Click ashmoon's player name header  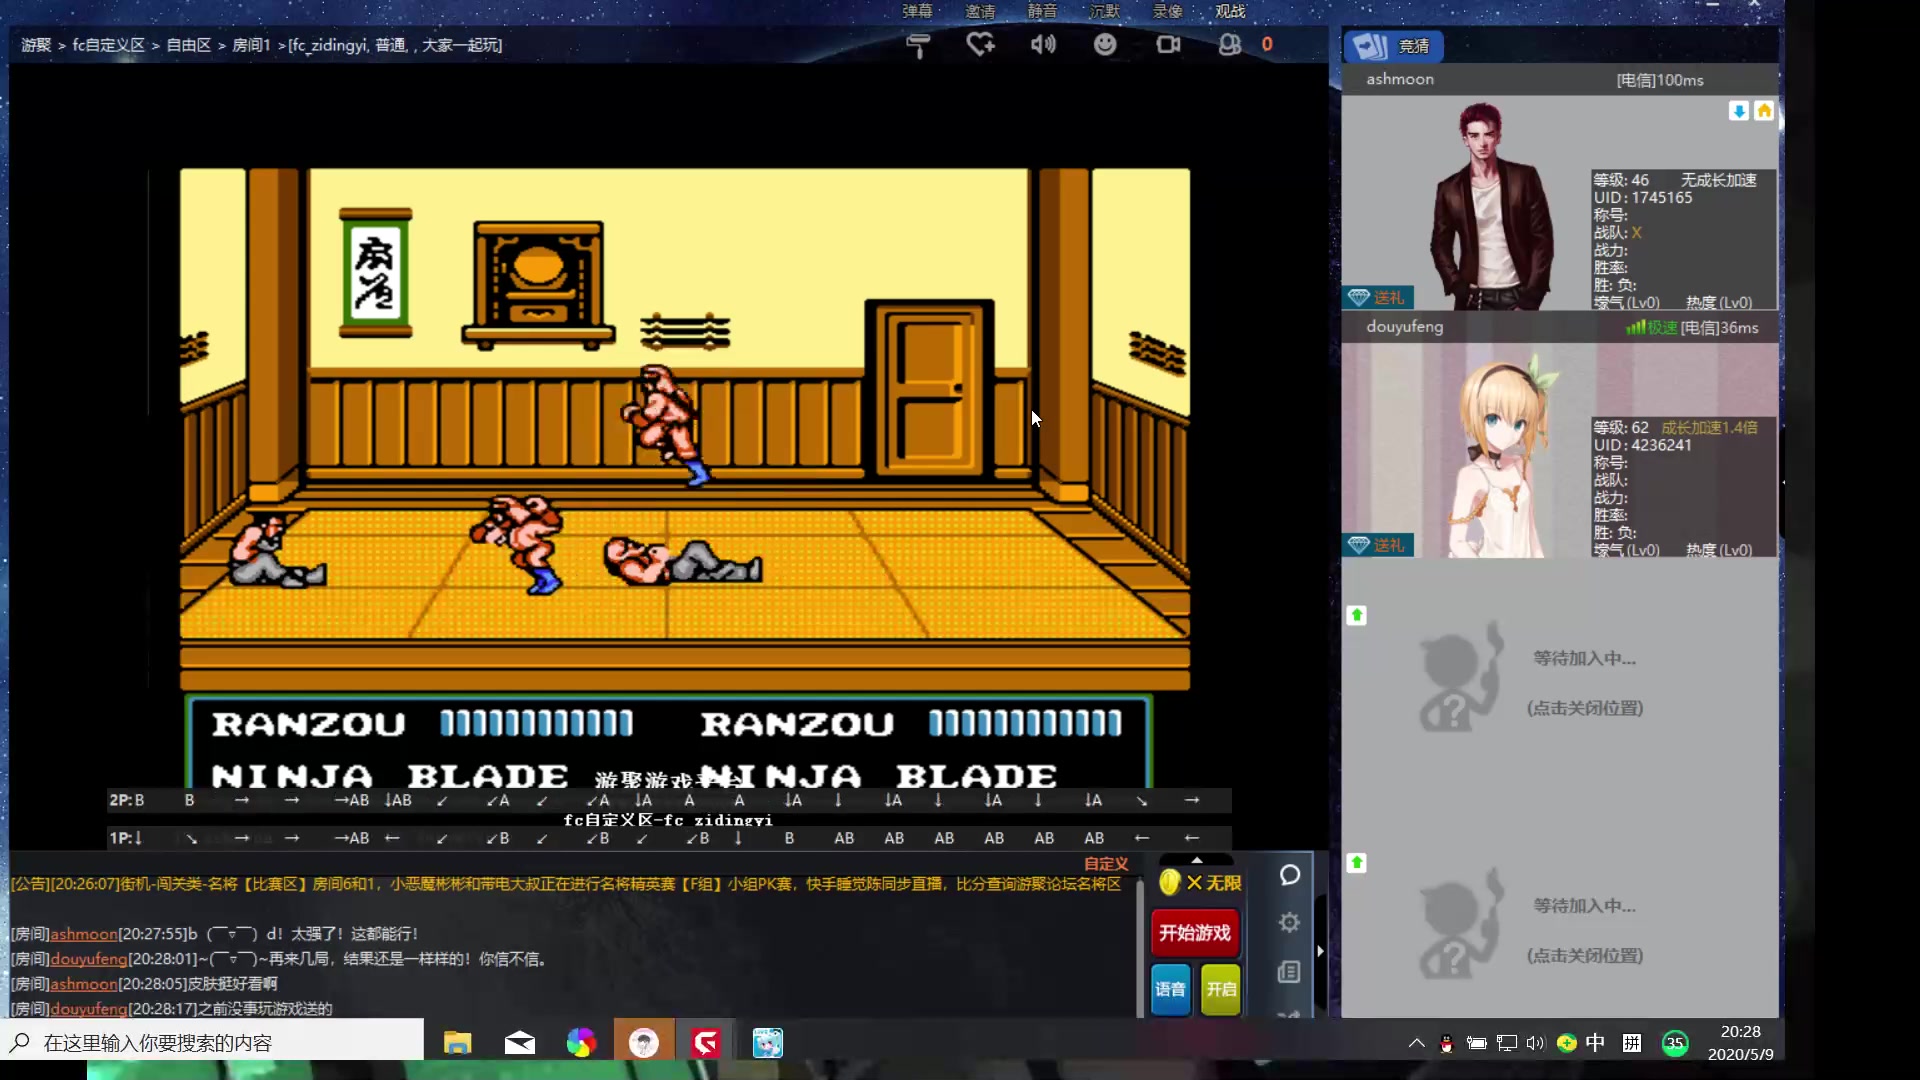pyautogui.click(x=1400, y=79)
